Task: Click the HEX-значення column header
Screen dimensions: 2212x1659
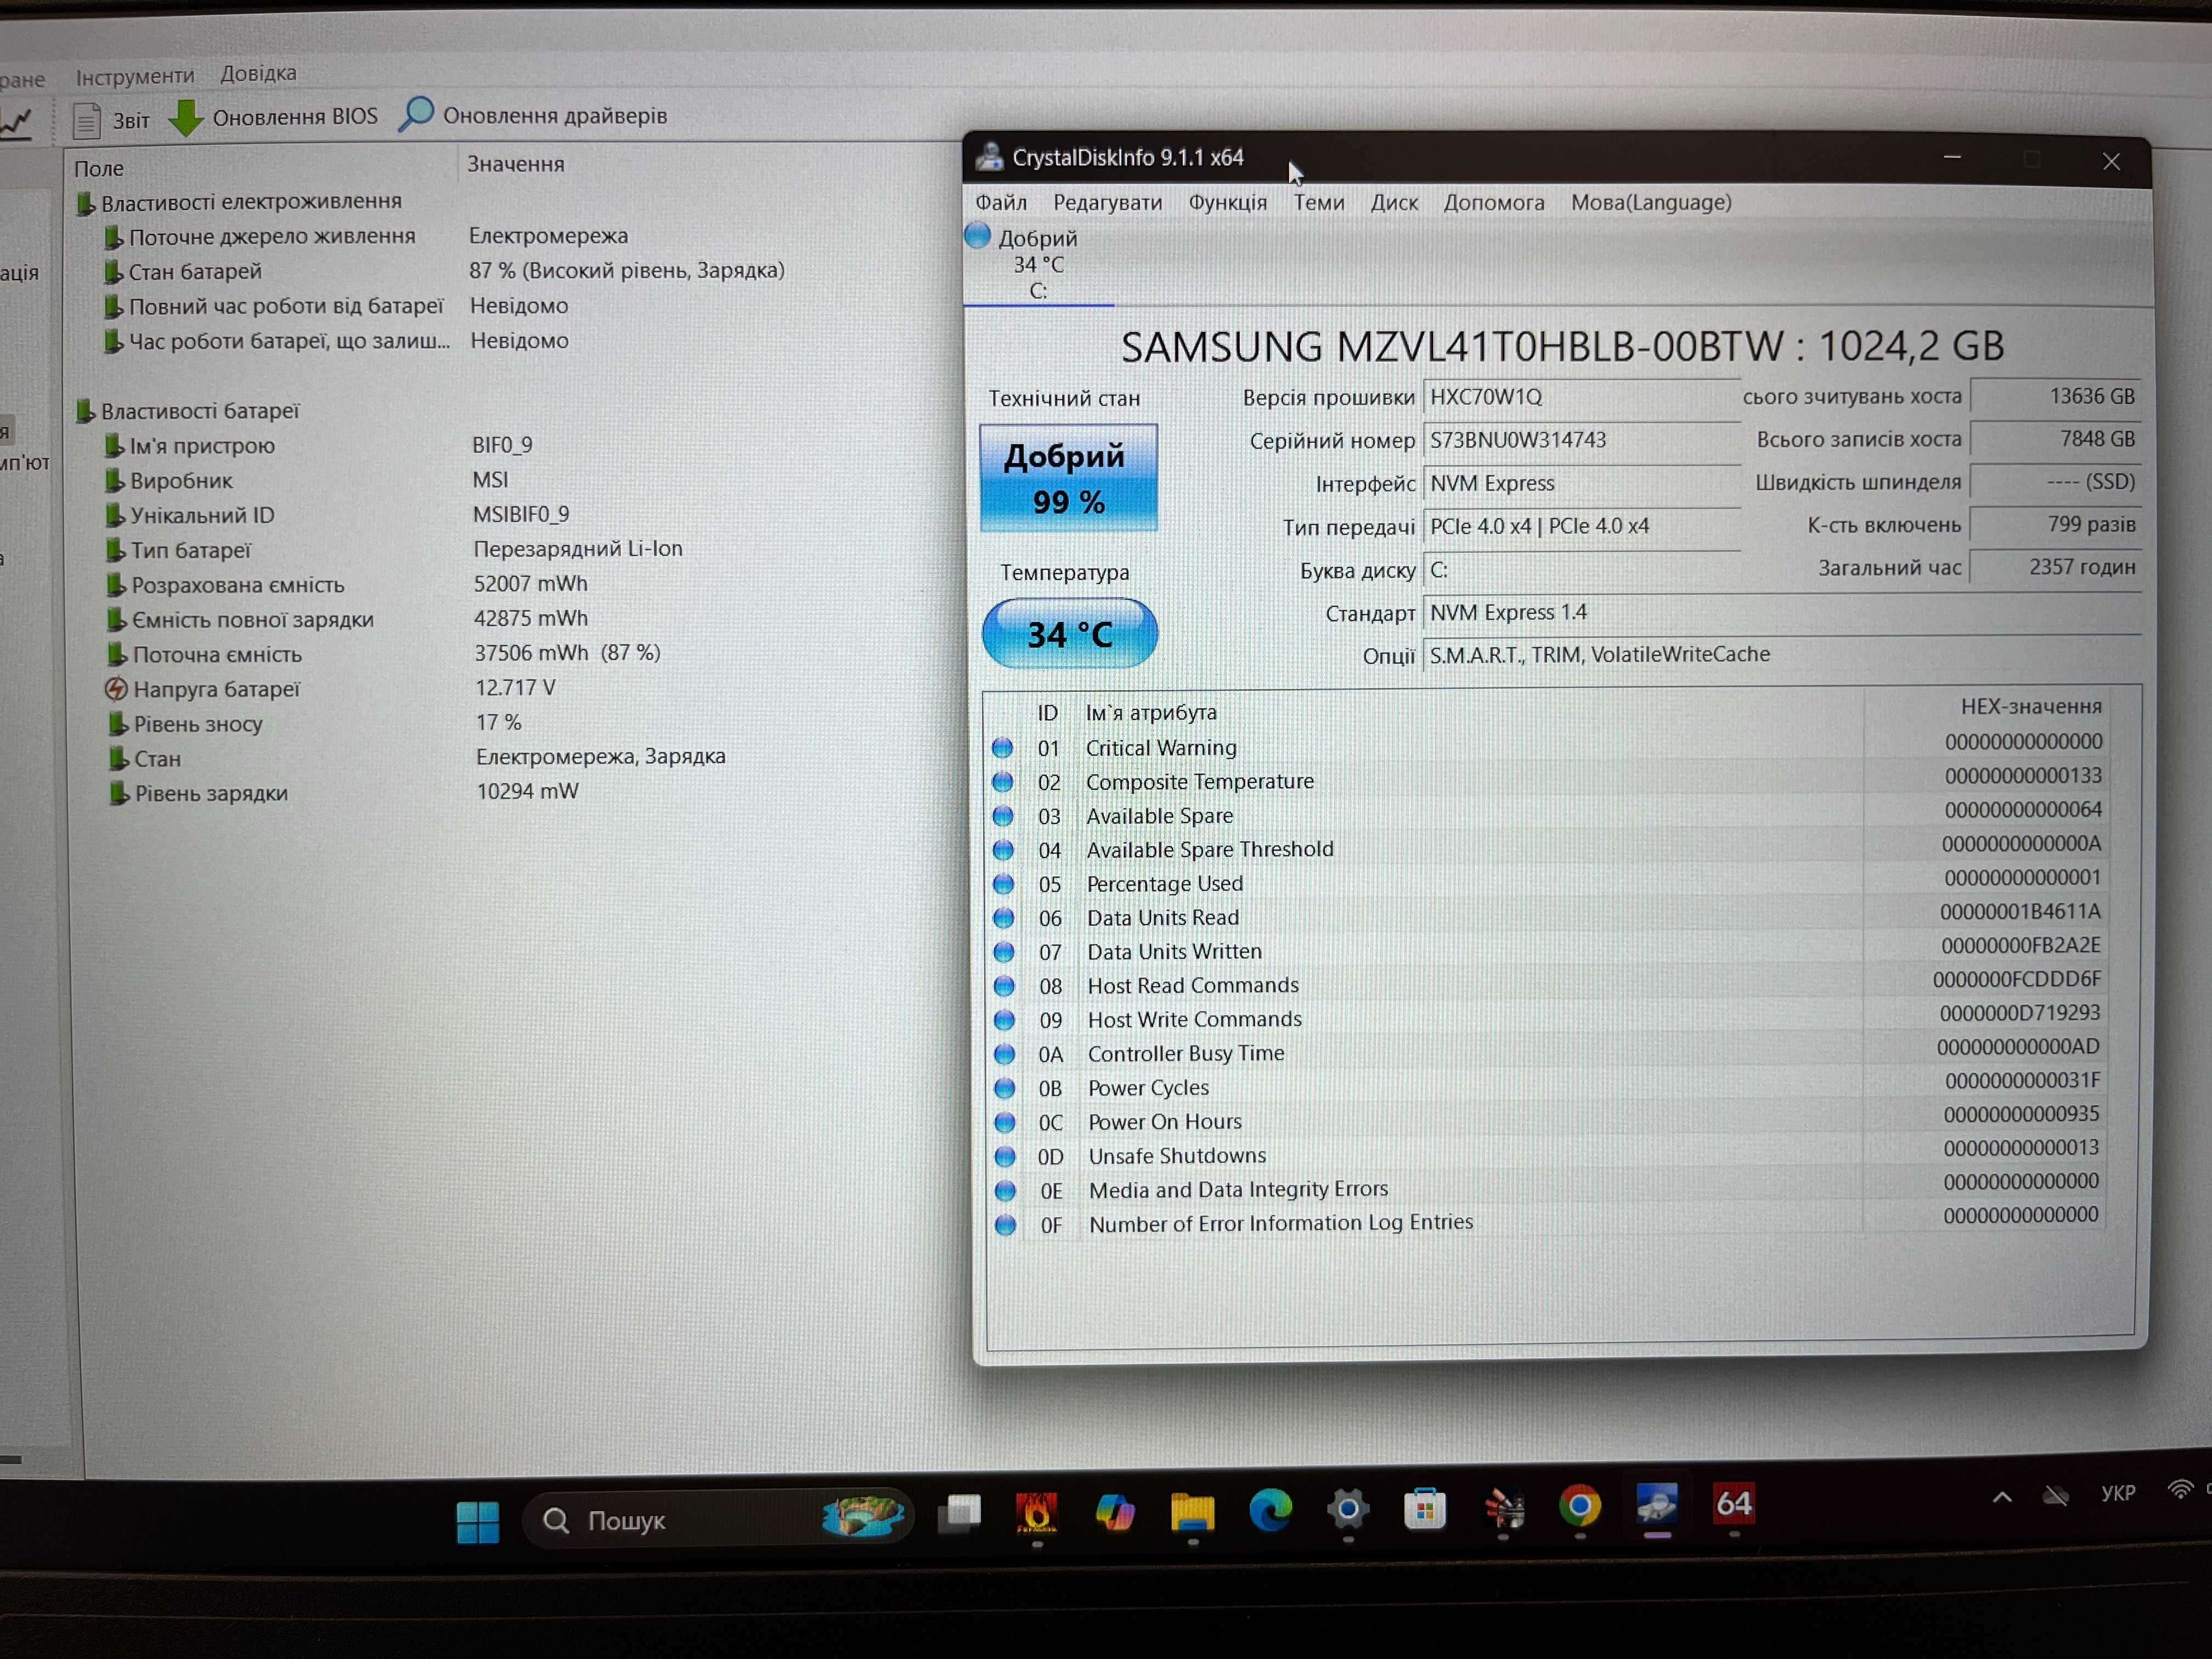Action: 2031,706
